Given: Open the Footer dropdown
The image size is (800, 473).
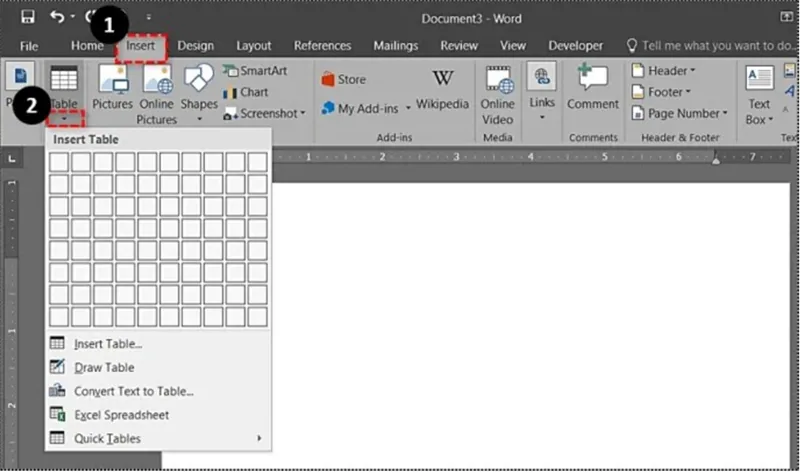Looking at the screenshot, I should click(x=661, y=92).
